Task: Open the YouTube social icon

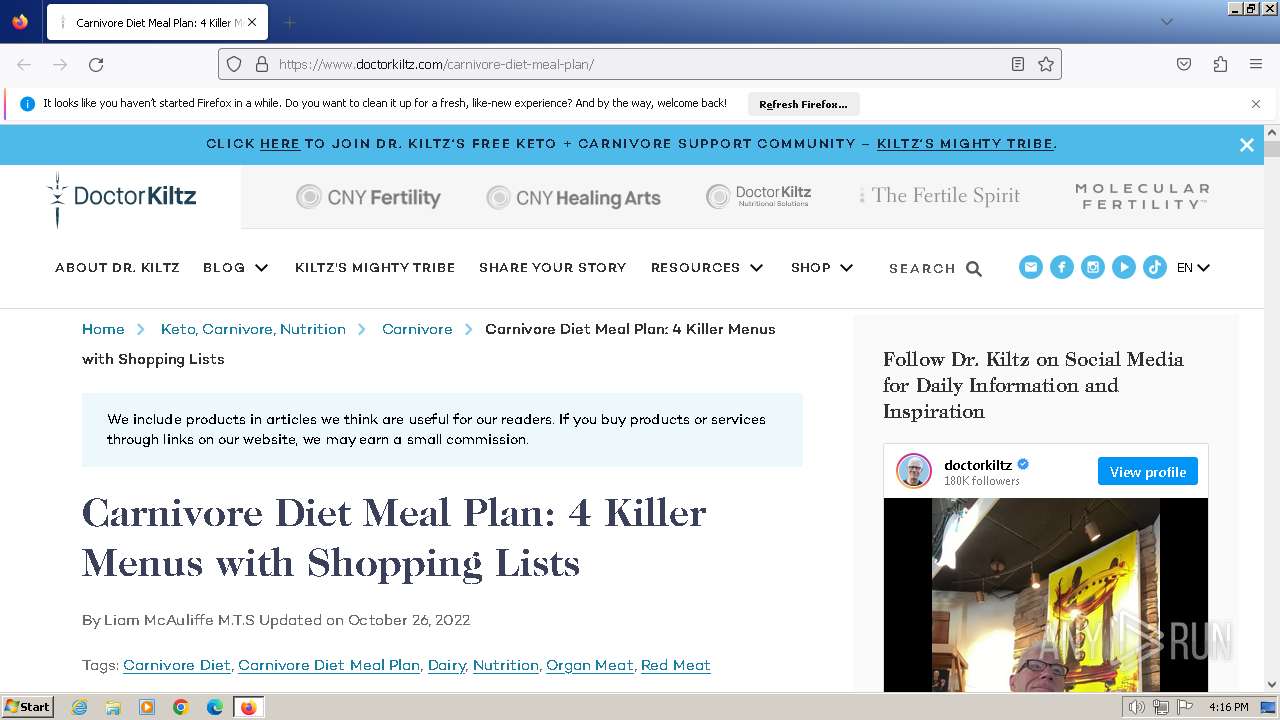Action: [x=1124, y=267]
